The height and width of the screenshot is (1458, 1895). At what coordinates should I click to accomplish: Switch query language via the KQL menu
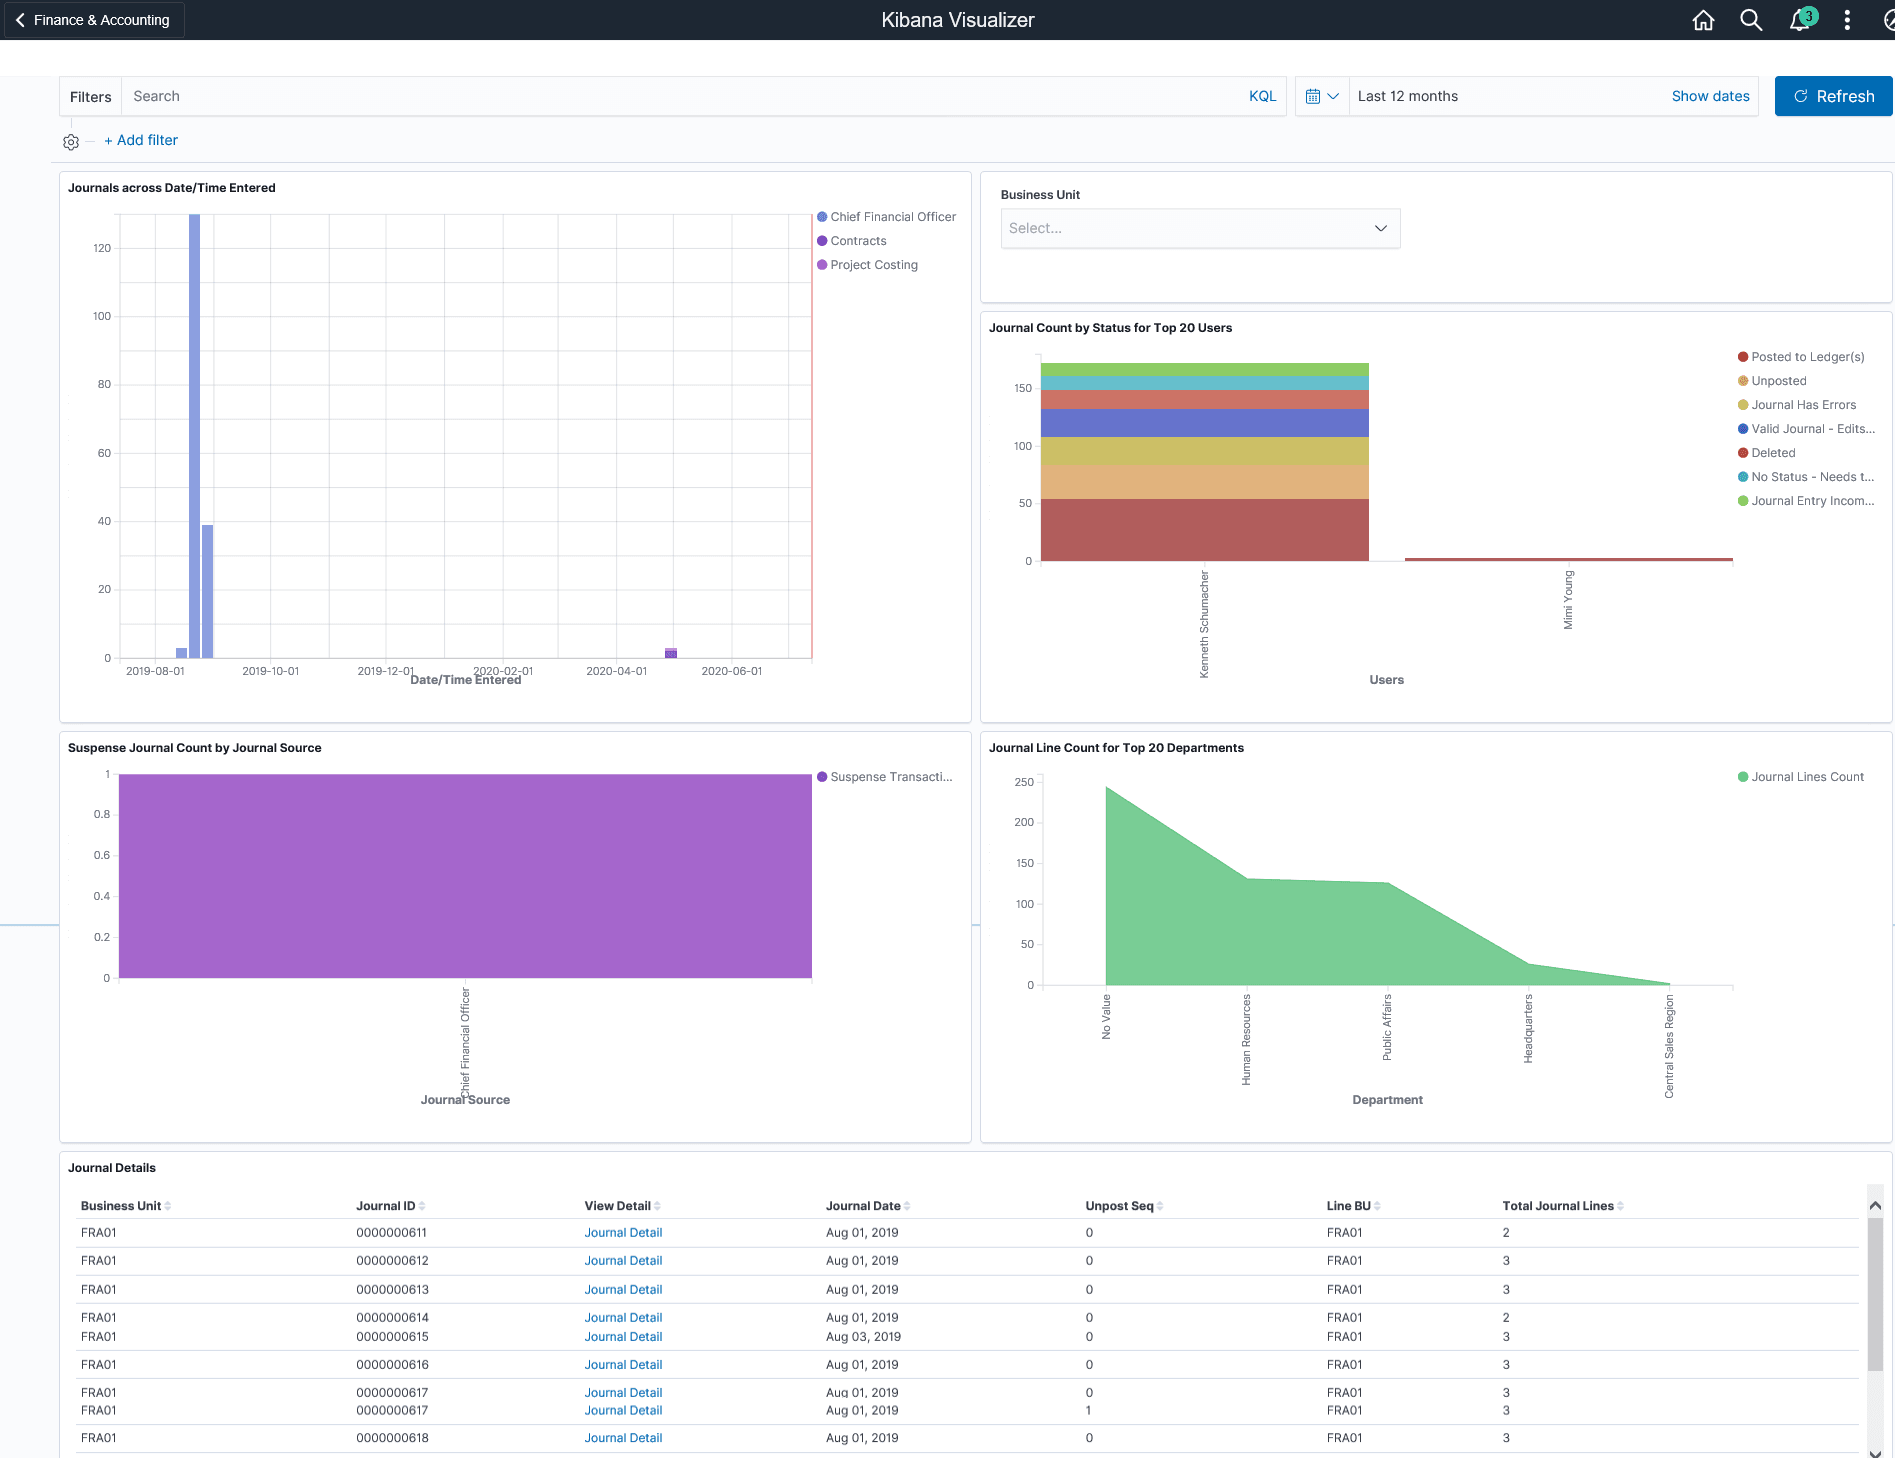[x=1262, y=96]
